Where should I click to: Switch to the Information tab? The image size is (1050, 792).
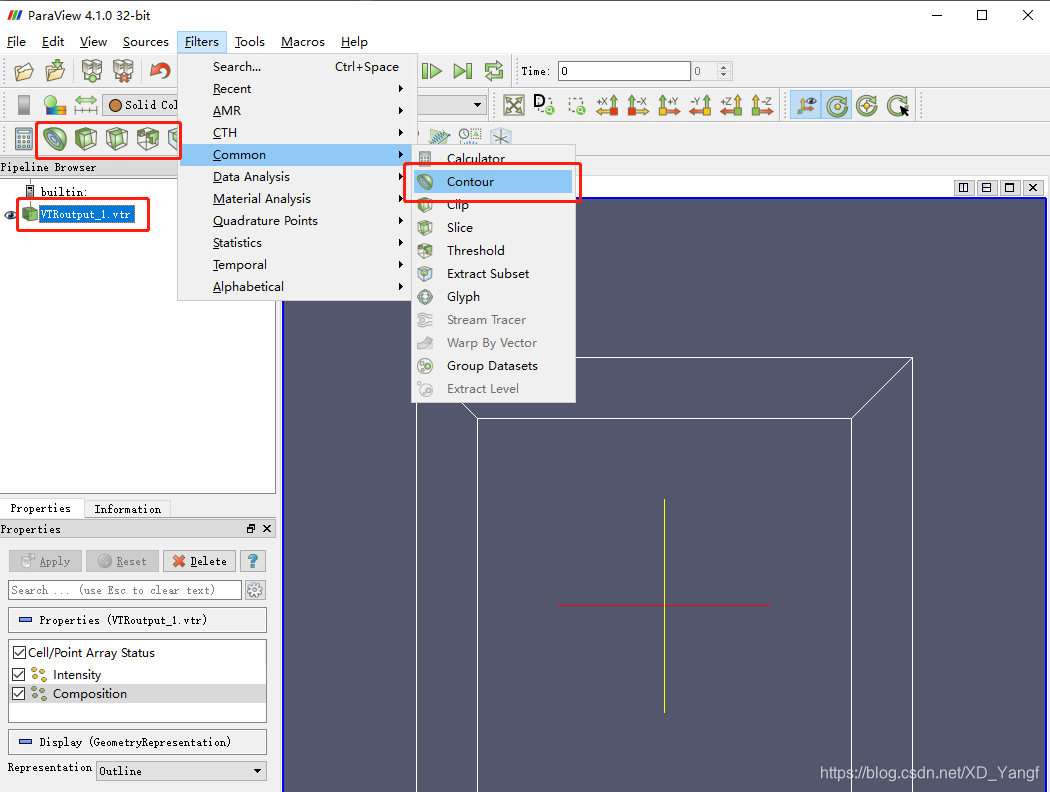pos(127,509)
